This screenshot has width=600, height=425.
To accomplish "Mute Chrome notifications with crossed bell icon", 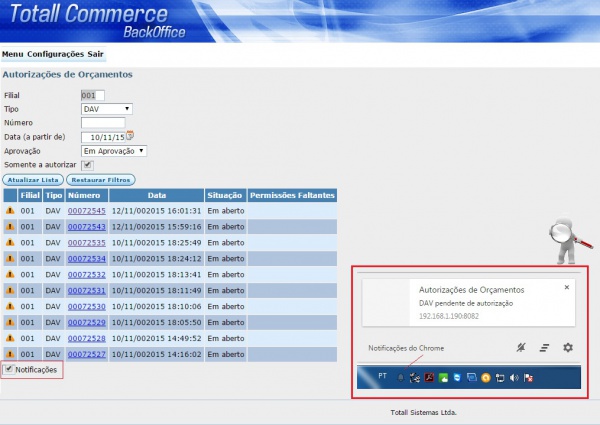I will (x=519, y=347).
